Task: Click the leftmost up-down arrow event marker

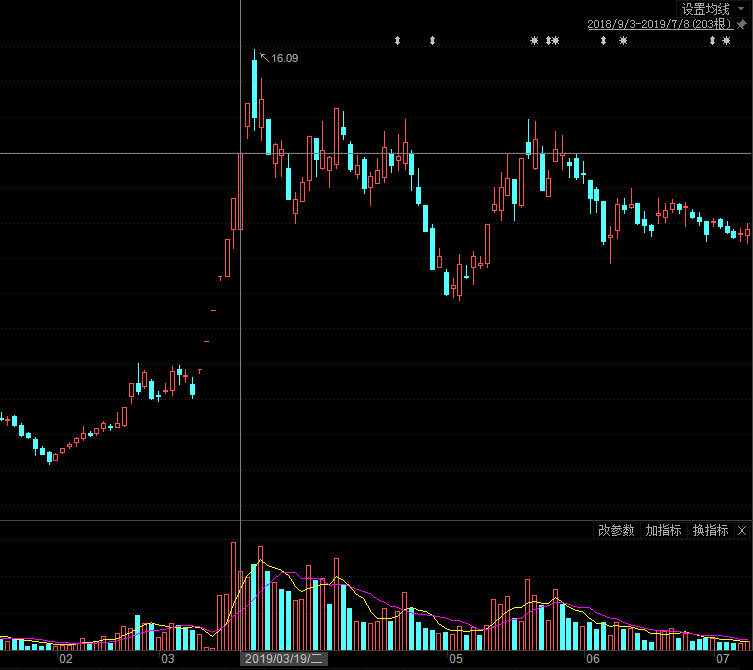Action: (397, 40)
